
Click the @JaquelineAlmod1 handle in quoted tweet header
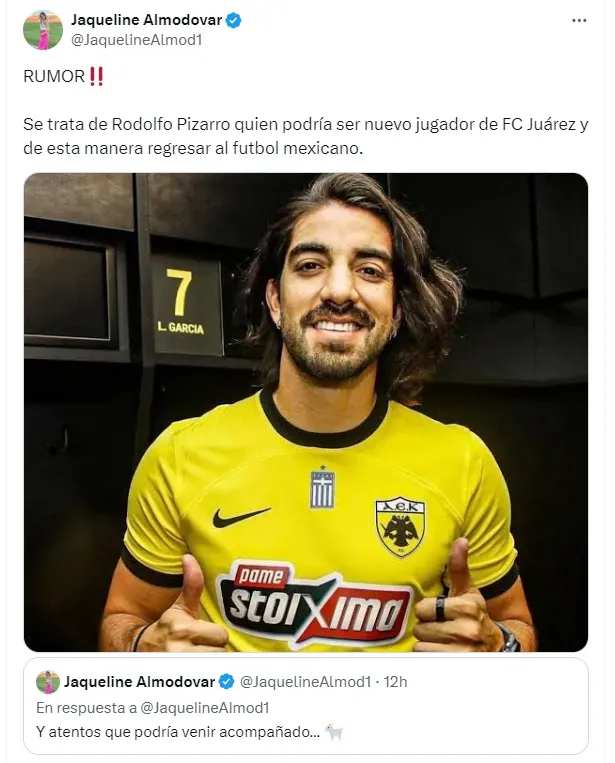click(306, 682)
